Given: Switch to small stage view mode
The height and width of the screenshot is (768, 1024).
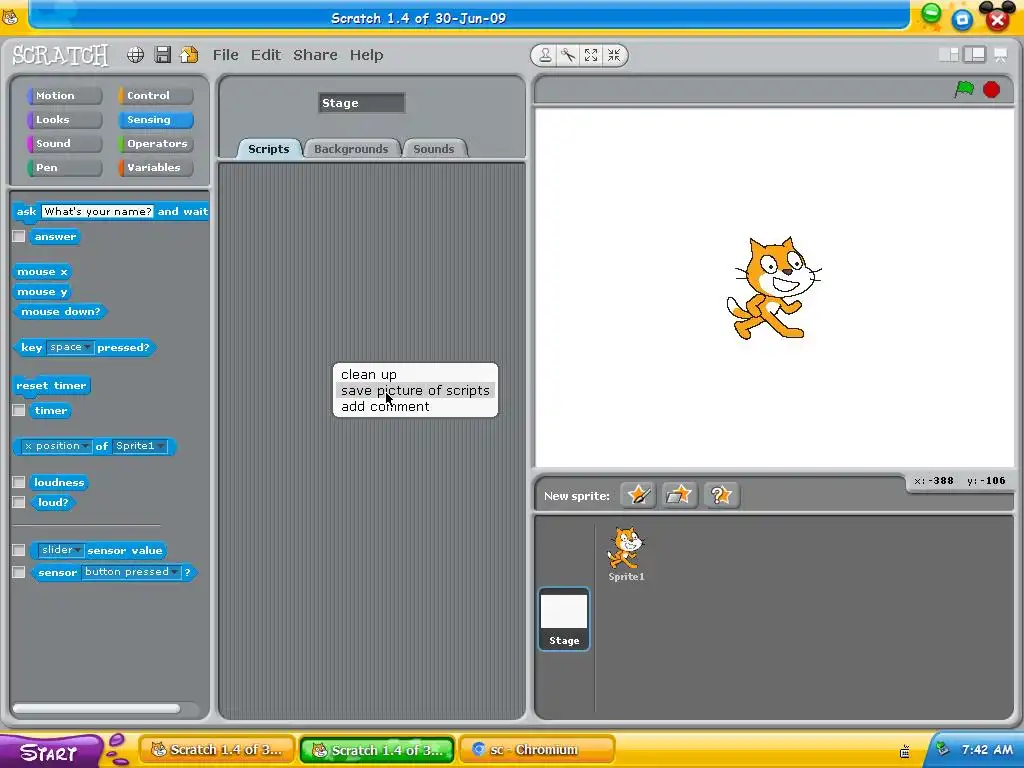Looking at the screenshot, I should pos(948,55).
